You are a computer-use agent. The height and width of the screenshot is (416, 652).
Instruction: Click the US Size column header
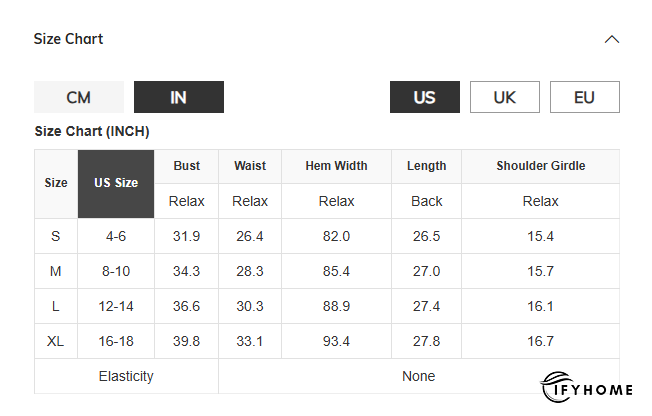pos(116,184)
